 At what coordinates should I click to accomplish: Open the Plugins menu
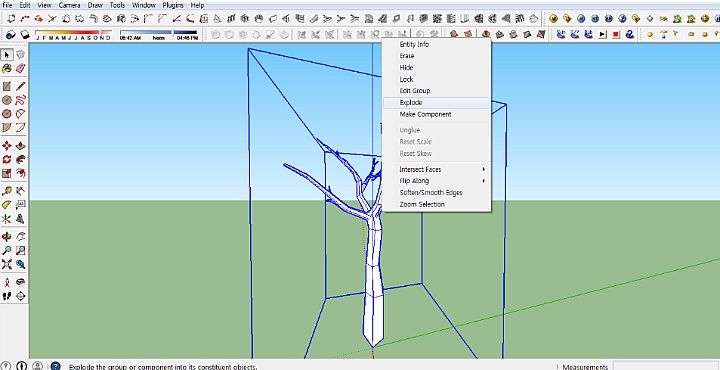click(x=173, y=5)
